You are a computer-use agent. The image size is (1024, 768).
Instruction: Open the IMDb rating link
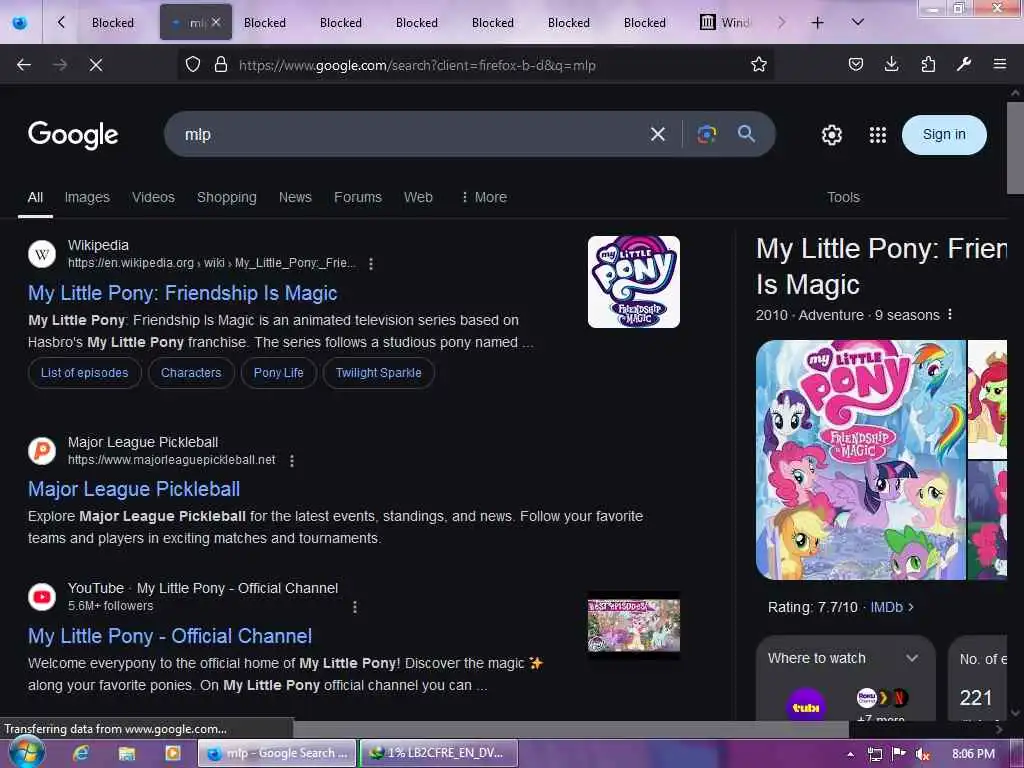(891, 607)
